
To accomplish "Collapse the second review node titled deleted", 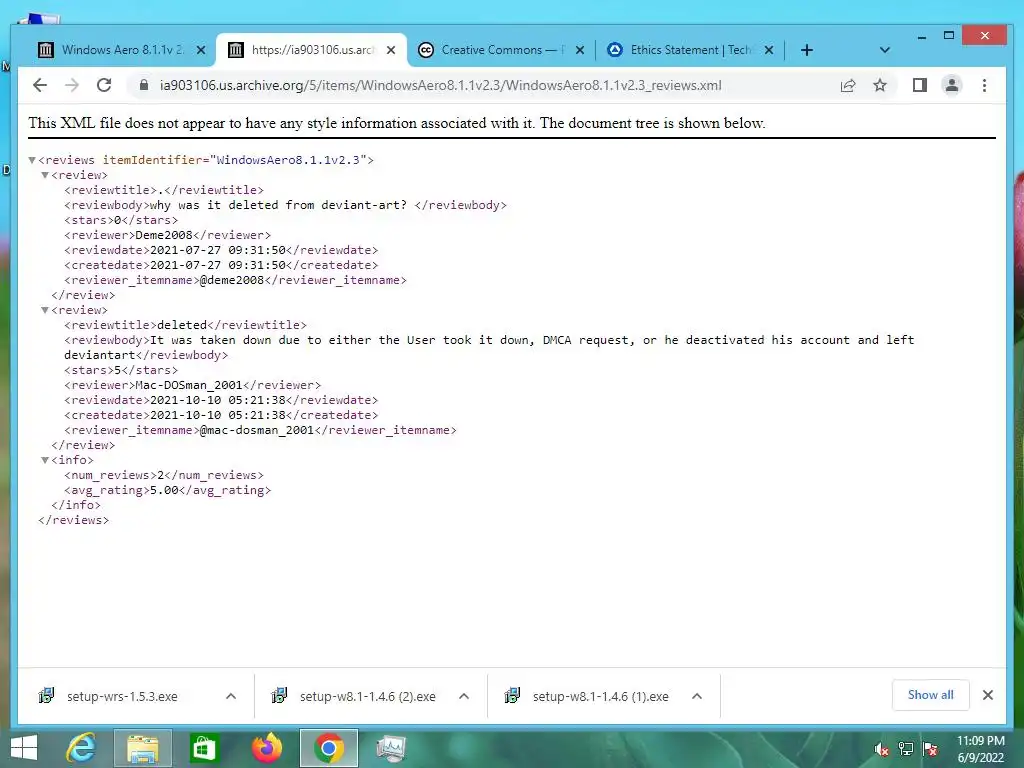I will tap(45, 310).
